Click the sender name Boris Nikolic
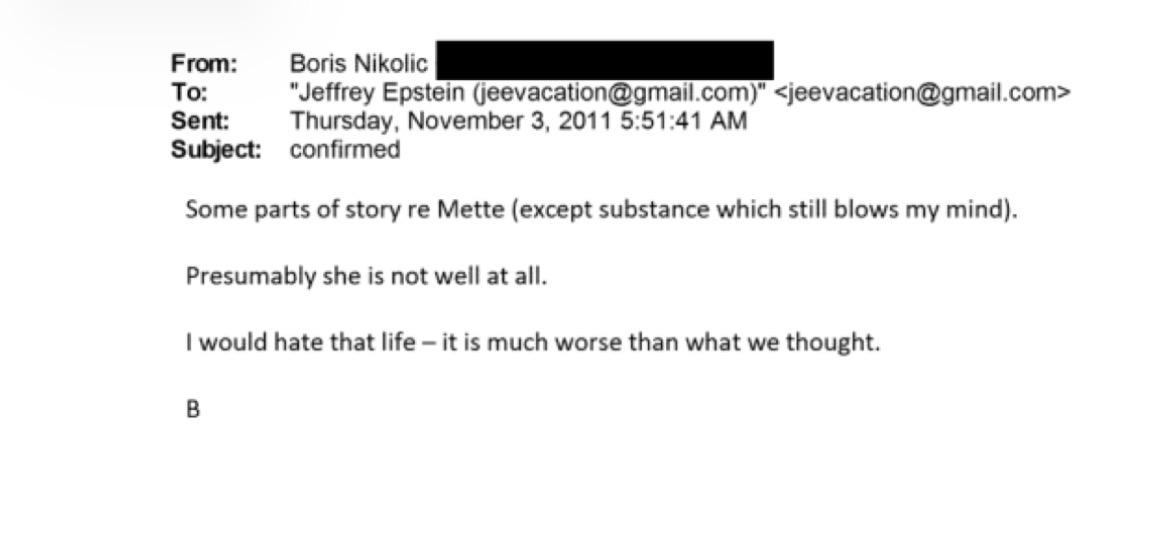 point(358,64)
